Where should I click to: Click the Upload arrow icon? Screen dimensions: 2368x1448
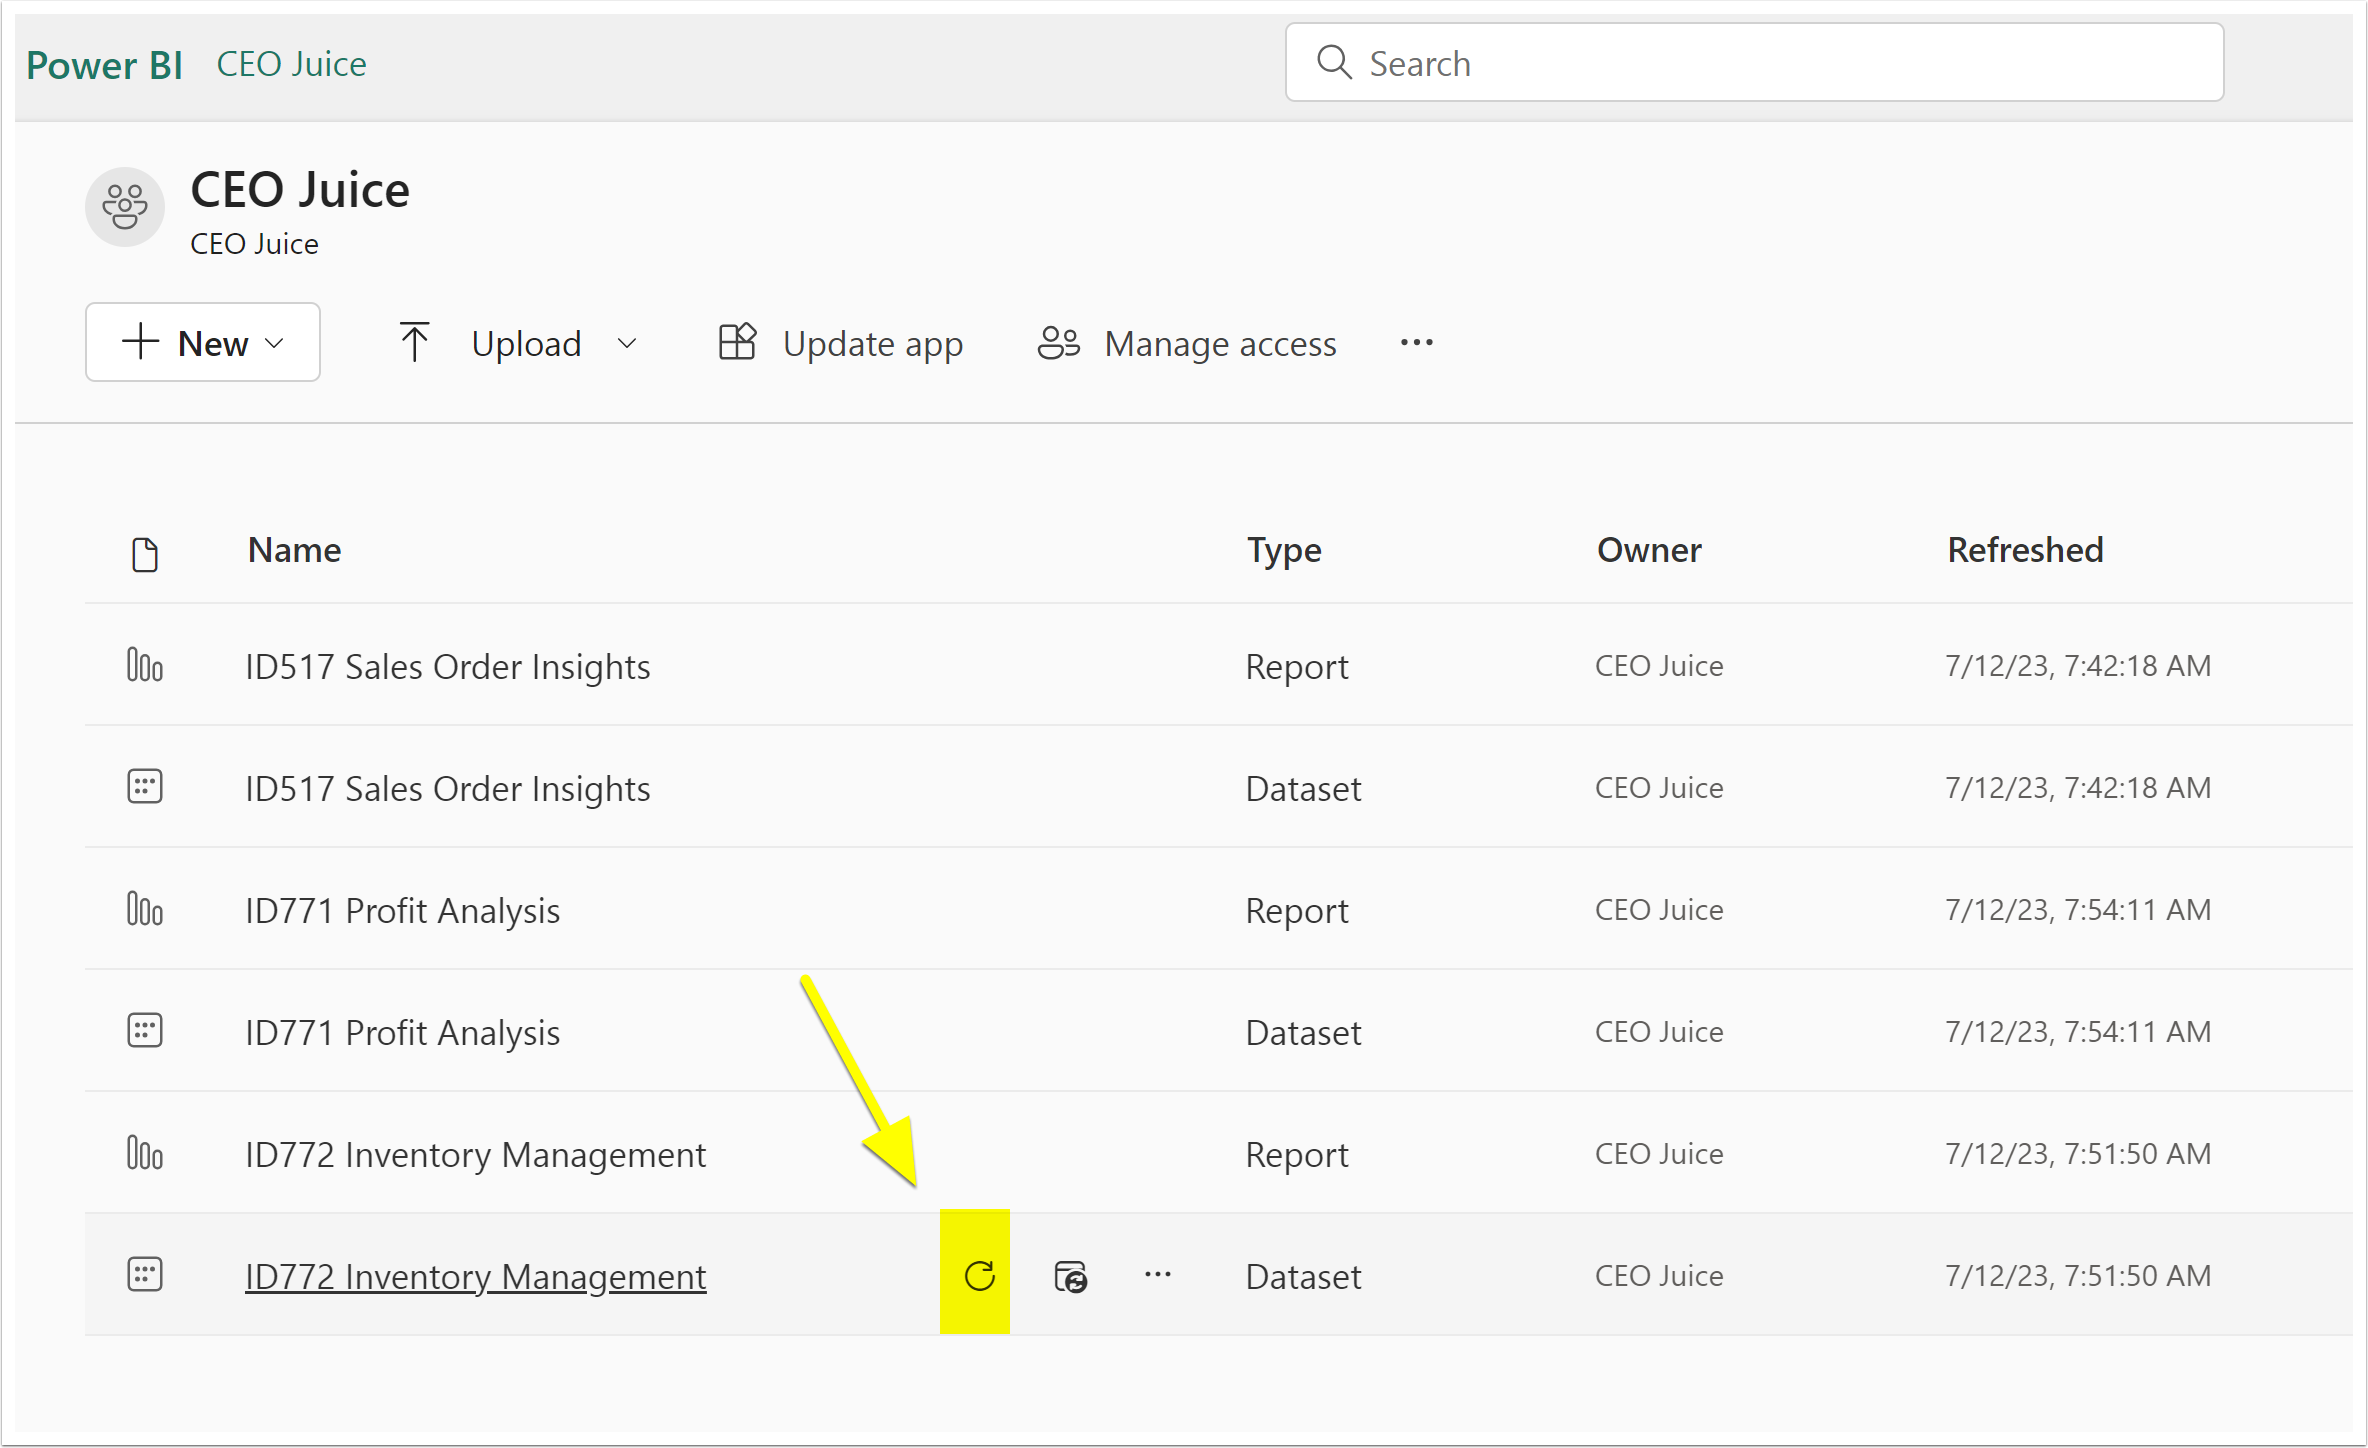click(x=414, y=342)
